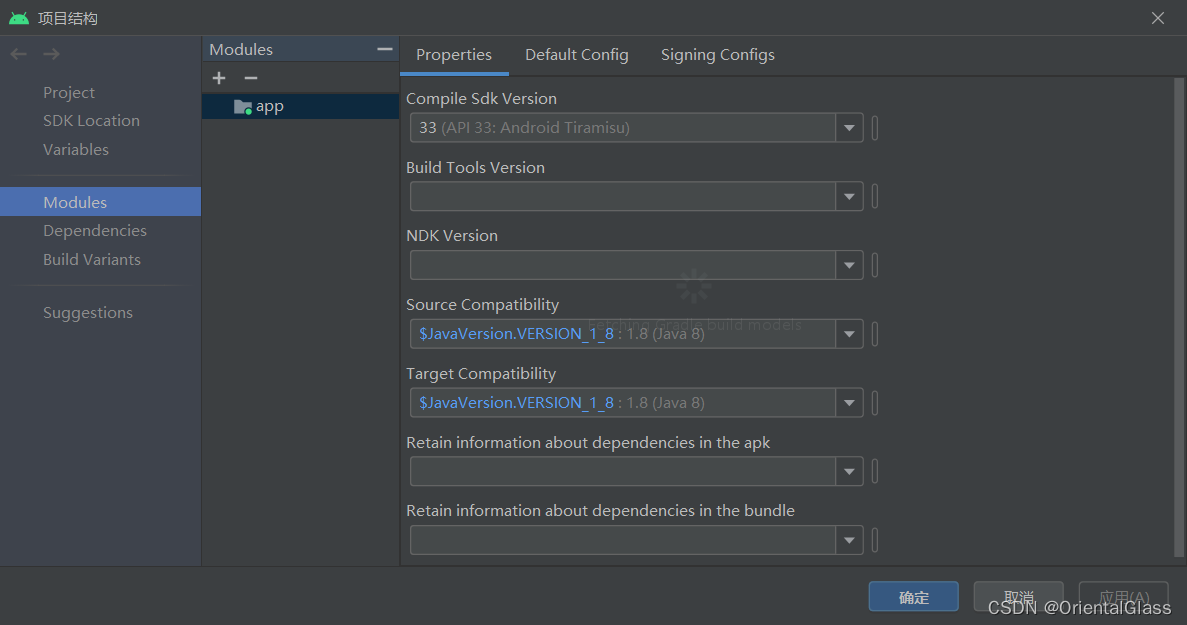The image size is (1187, 625).
Task: Open the Compile Sdk Version dropdown
Action: (849, 128)
